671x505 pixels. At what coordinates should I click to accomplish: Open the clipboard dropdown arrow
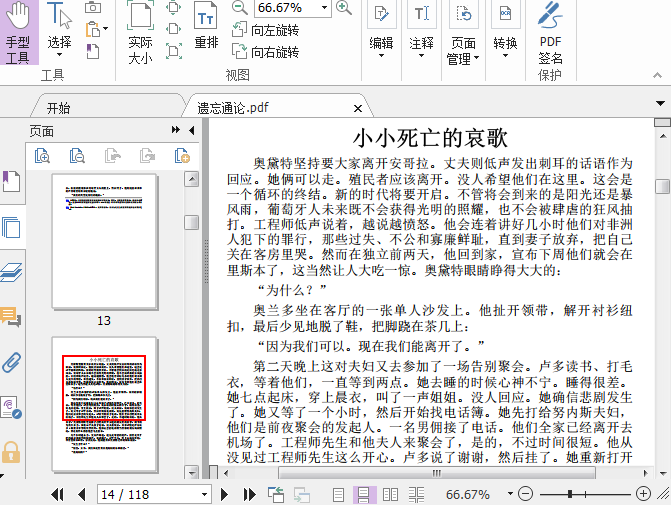click(106, 29)
